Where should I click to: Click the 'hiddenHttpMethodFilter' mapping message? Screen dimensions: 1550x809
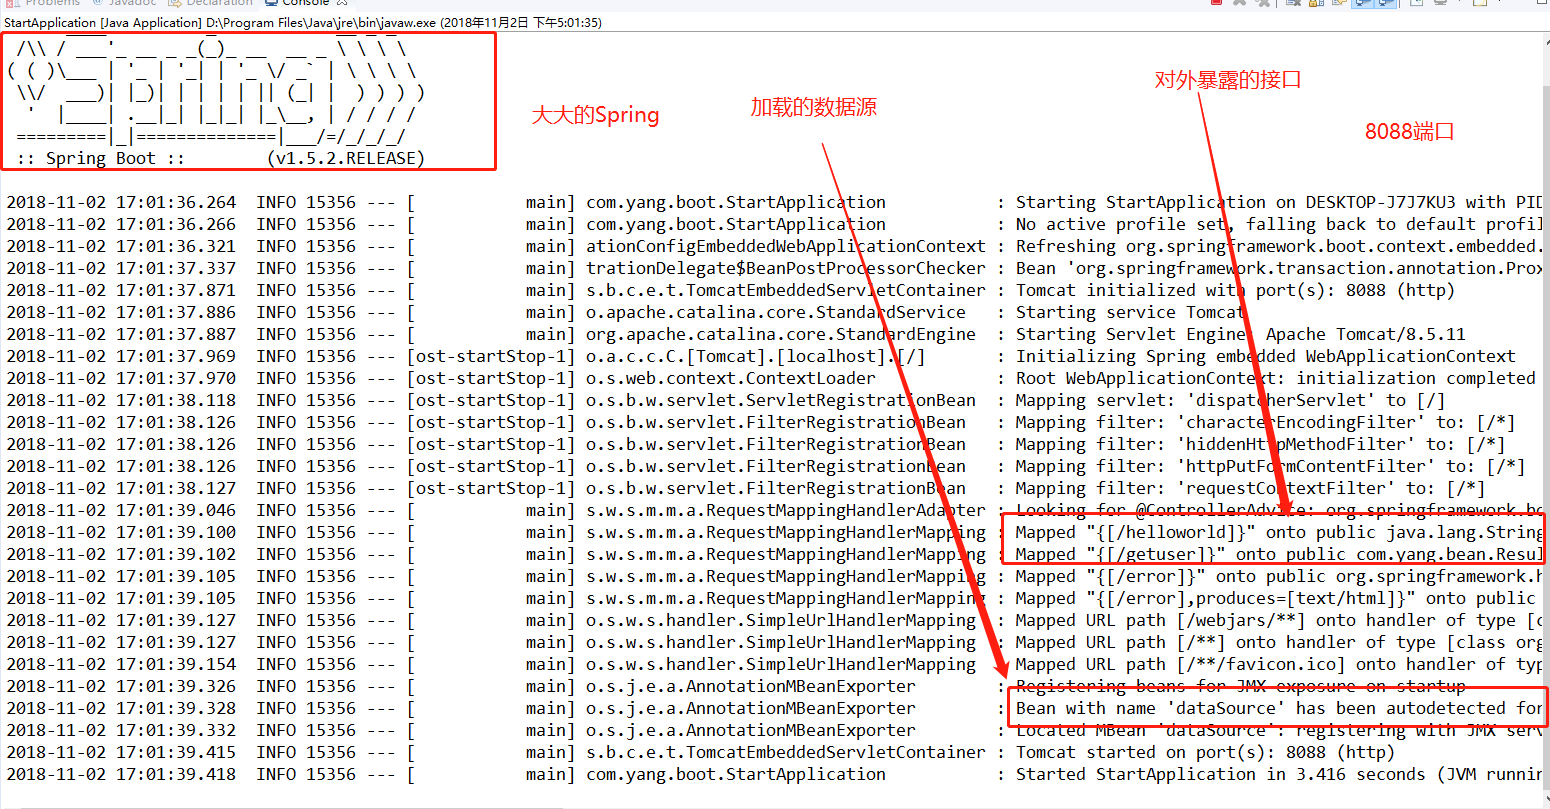[1260, 444]
